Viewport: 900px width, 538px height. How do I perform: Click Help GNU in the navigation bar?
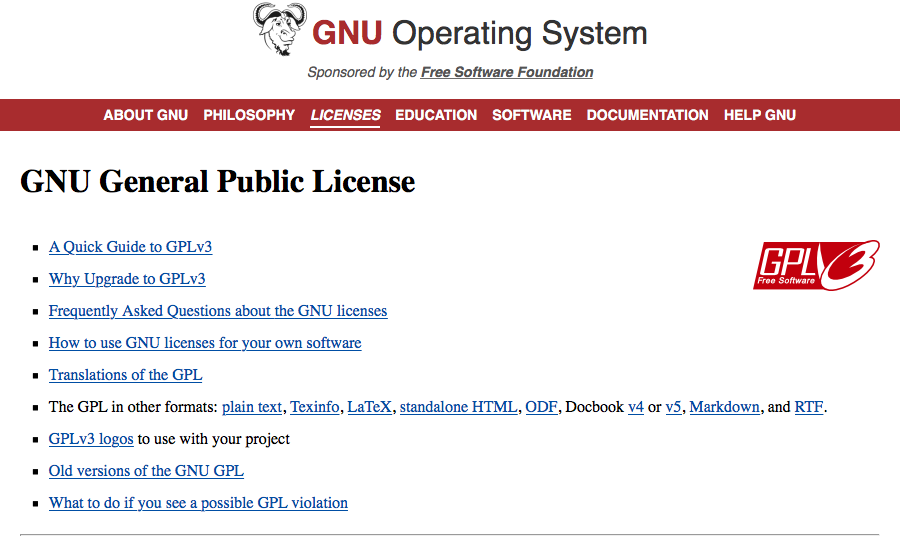click(x=759, y=115)
